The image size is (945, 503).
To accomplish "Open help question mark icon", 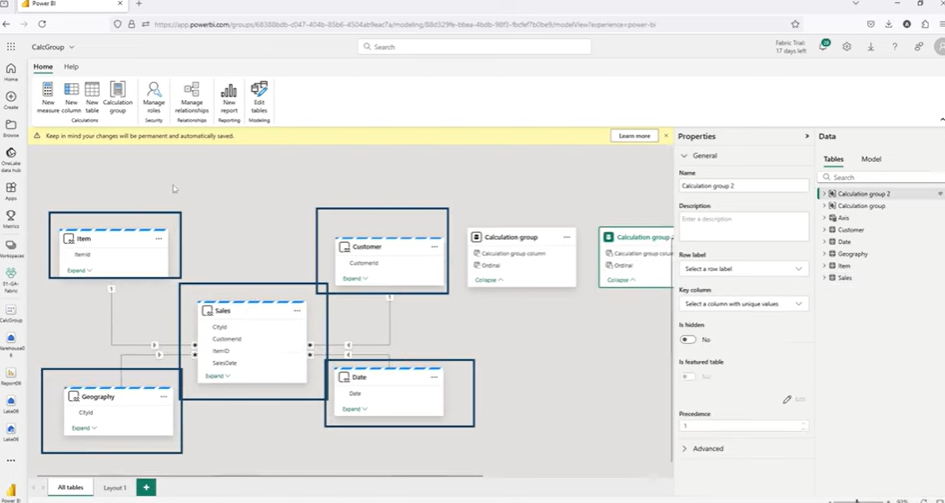I will pyautogui.click(x=894, y=46).
